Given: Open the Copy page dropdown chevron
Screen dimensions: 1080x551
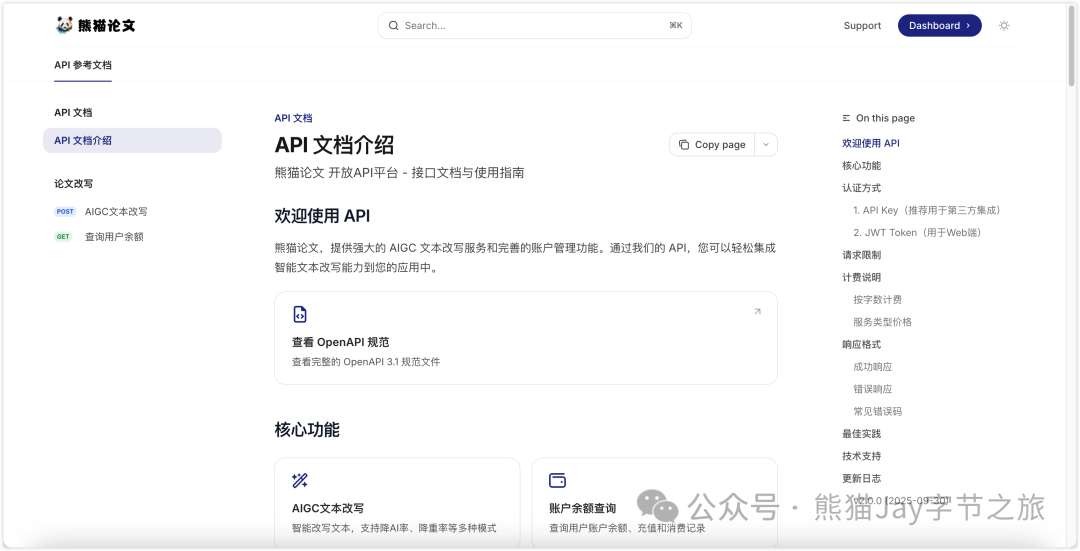Looking at the screenshot, I should coord(766,145).
